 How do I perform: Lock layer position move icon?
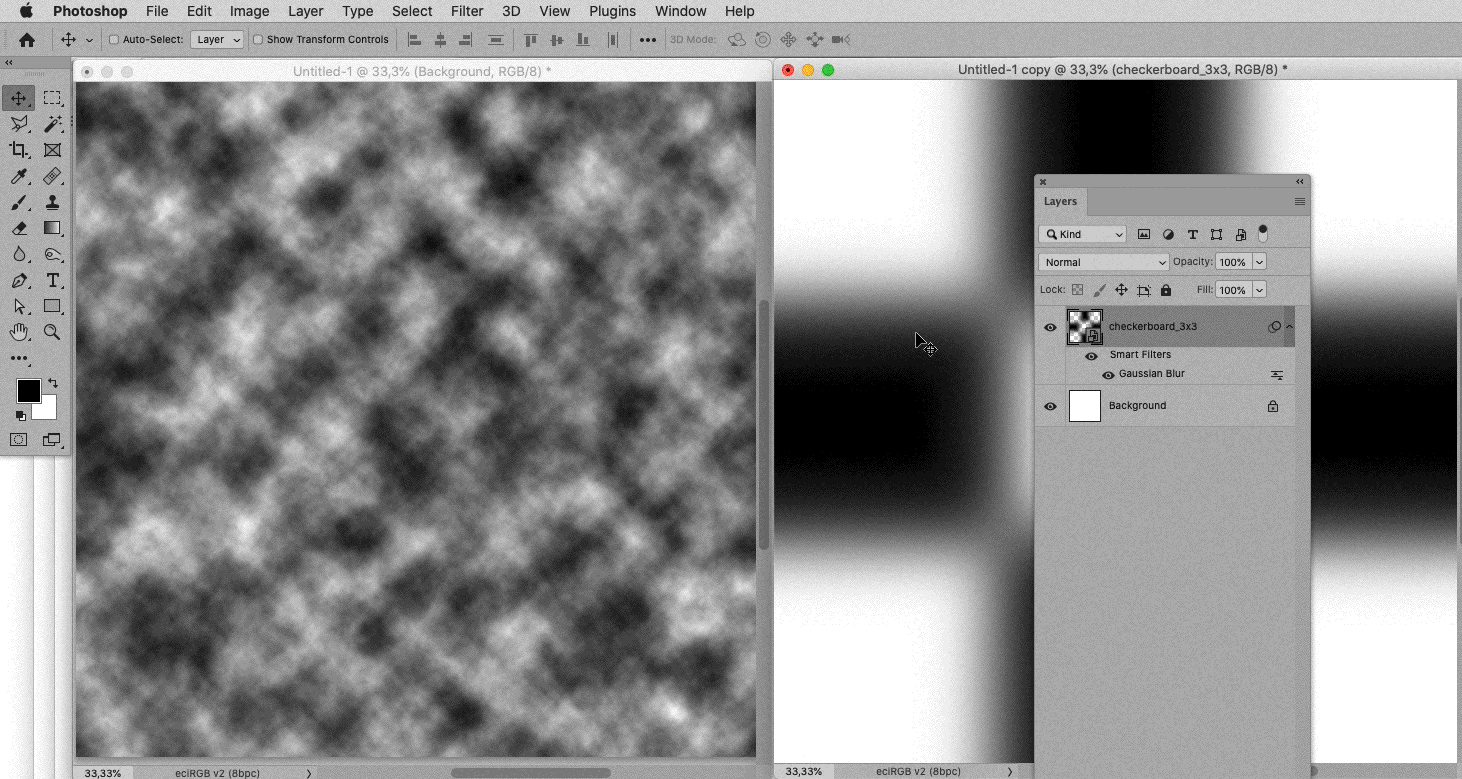(1121, 290)
